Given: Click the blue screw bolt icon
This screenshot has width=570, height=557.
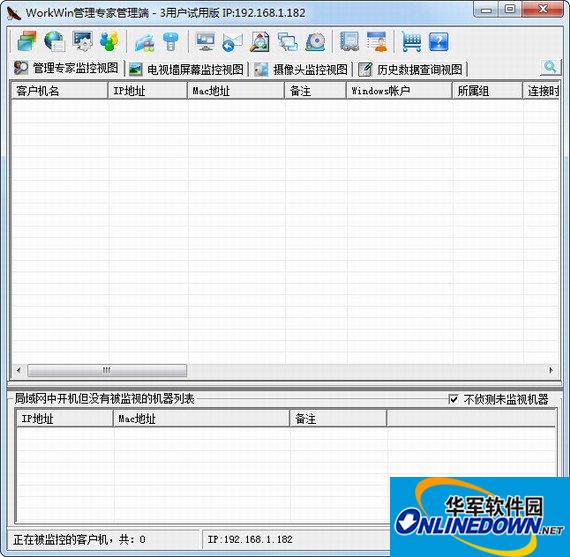Looking at the screenshot, I should tap(171, 41).
